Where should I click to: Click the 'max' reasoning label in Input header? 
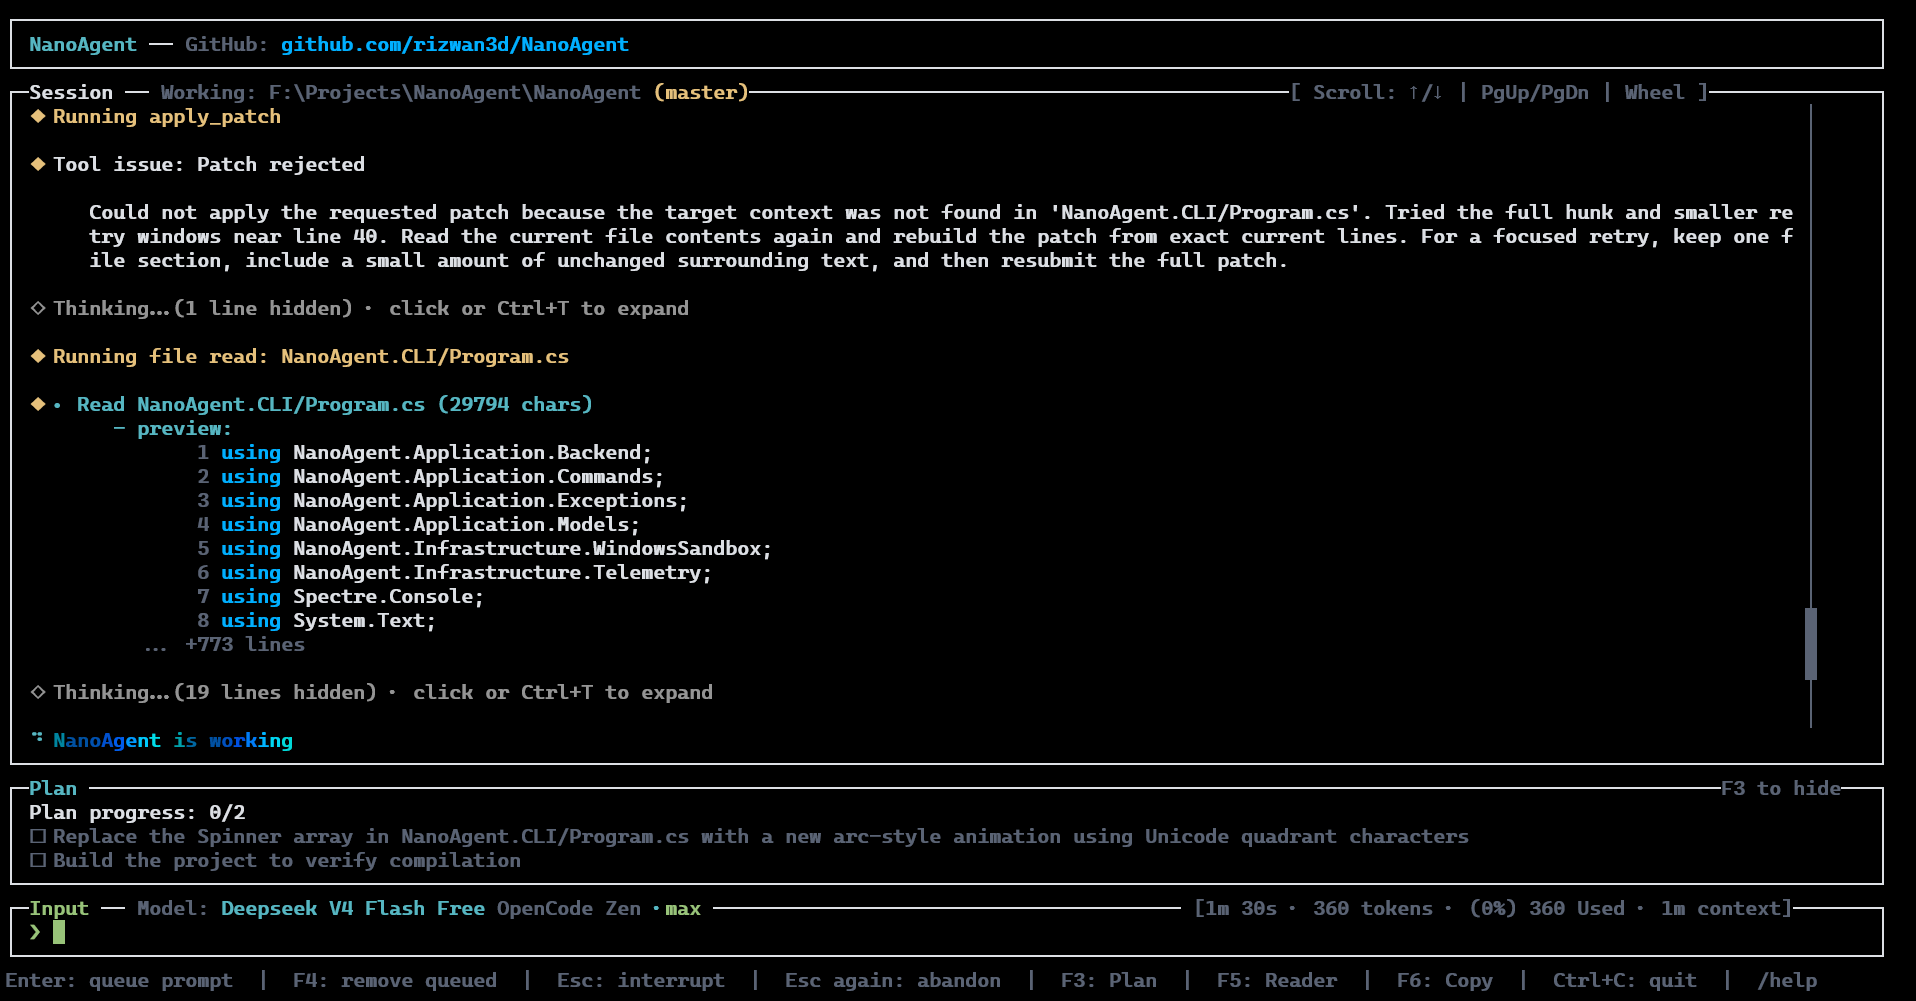click(683, 908)
